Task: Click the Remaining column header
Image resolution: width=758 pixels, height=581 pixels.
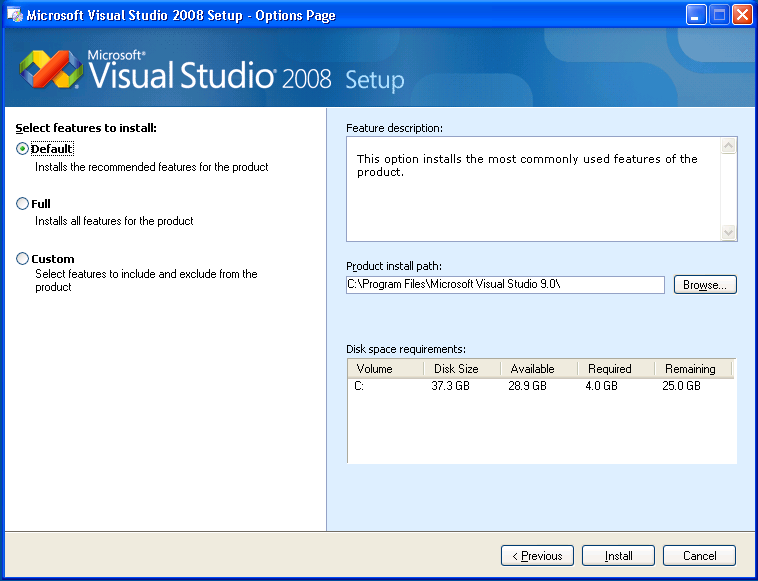Action: (x=690, y=369)
